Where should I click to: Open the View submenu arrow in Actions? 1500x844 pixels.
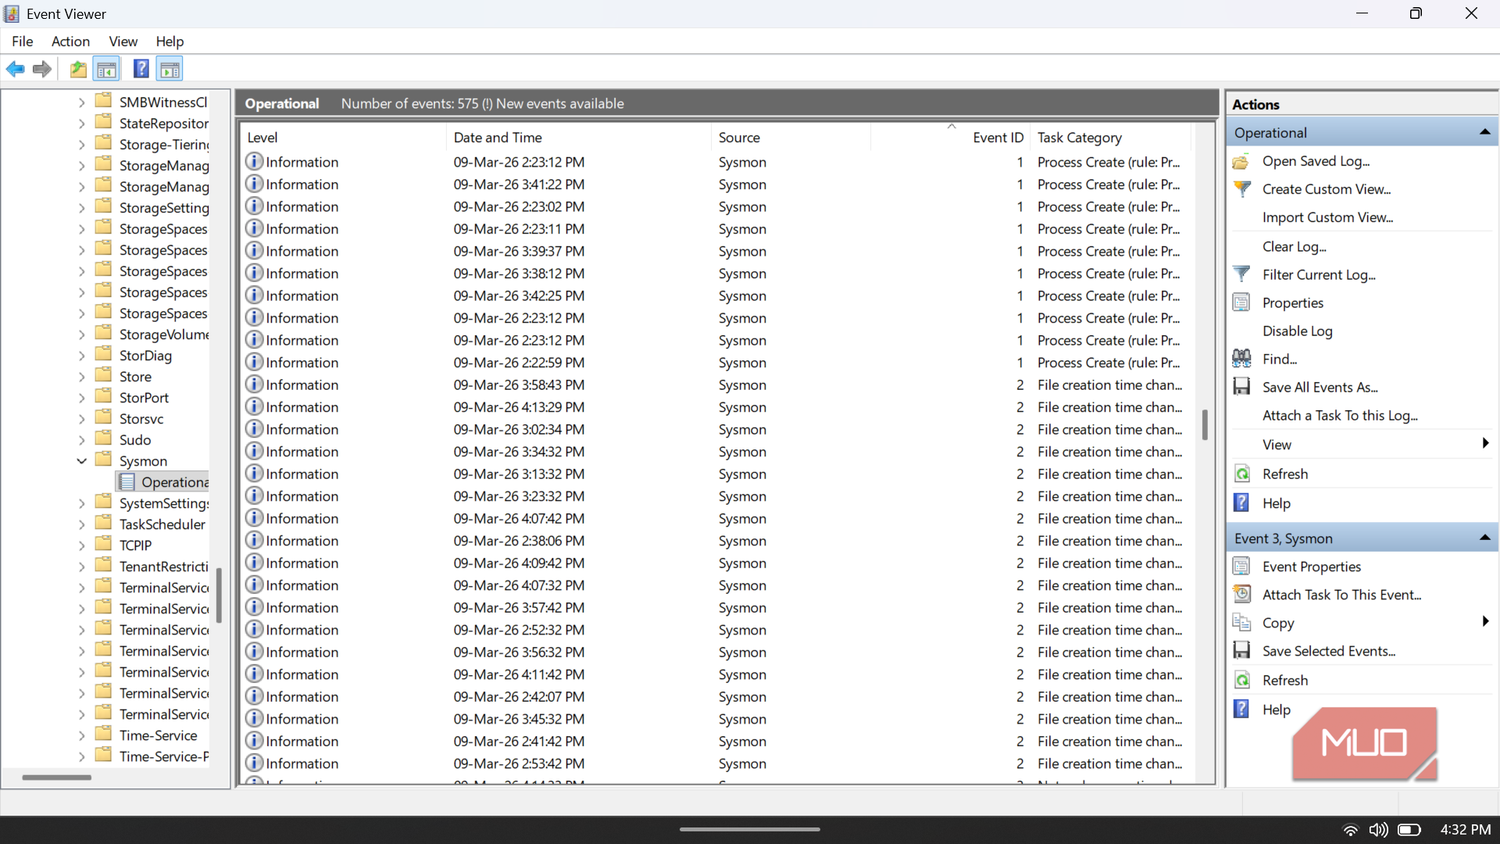click(1485, 444)
